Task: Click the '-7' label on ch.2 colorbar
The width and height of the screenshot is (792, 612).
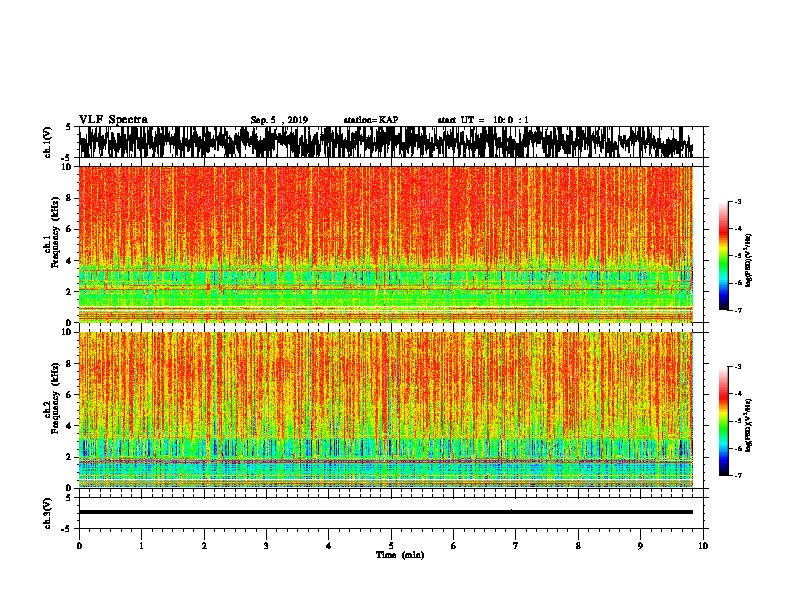Action: 738,475
